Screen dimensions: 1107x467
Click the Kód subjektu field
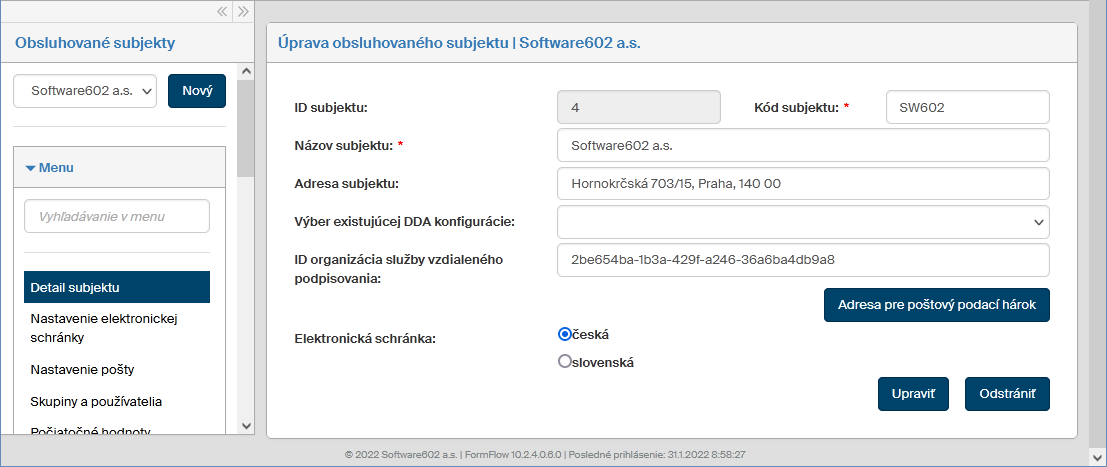coord(967,107)
